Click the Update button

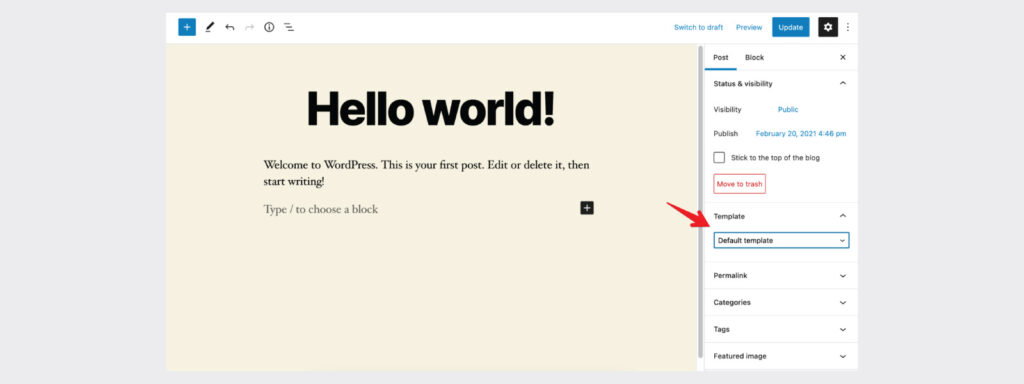point(790,27)
